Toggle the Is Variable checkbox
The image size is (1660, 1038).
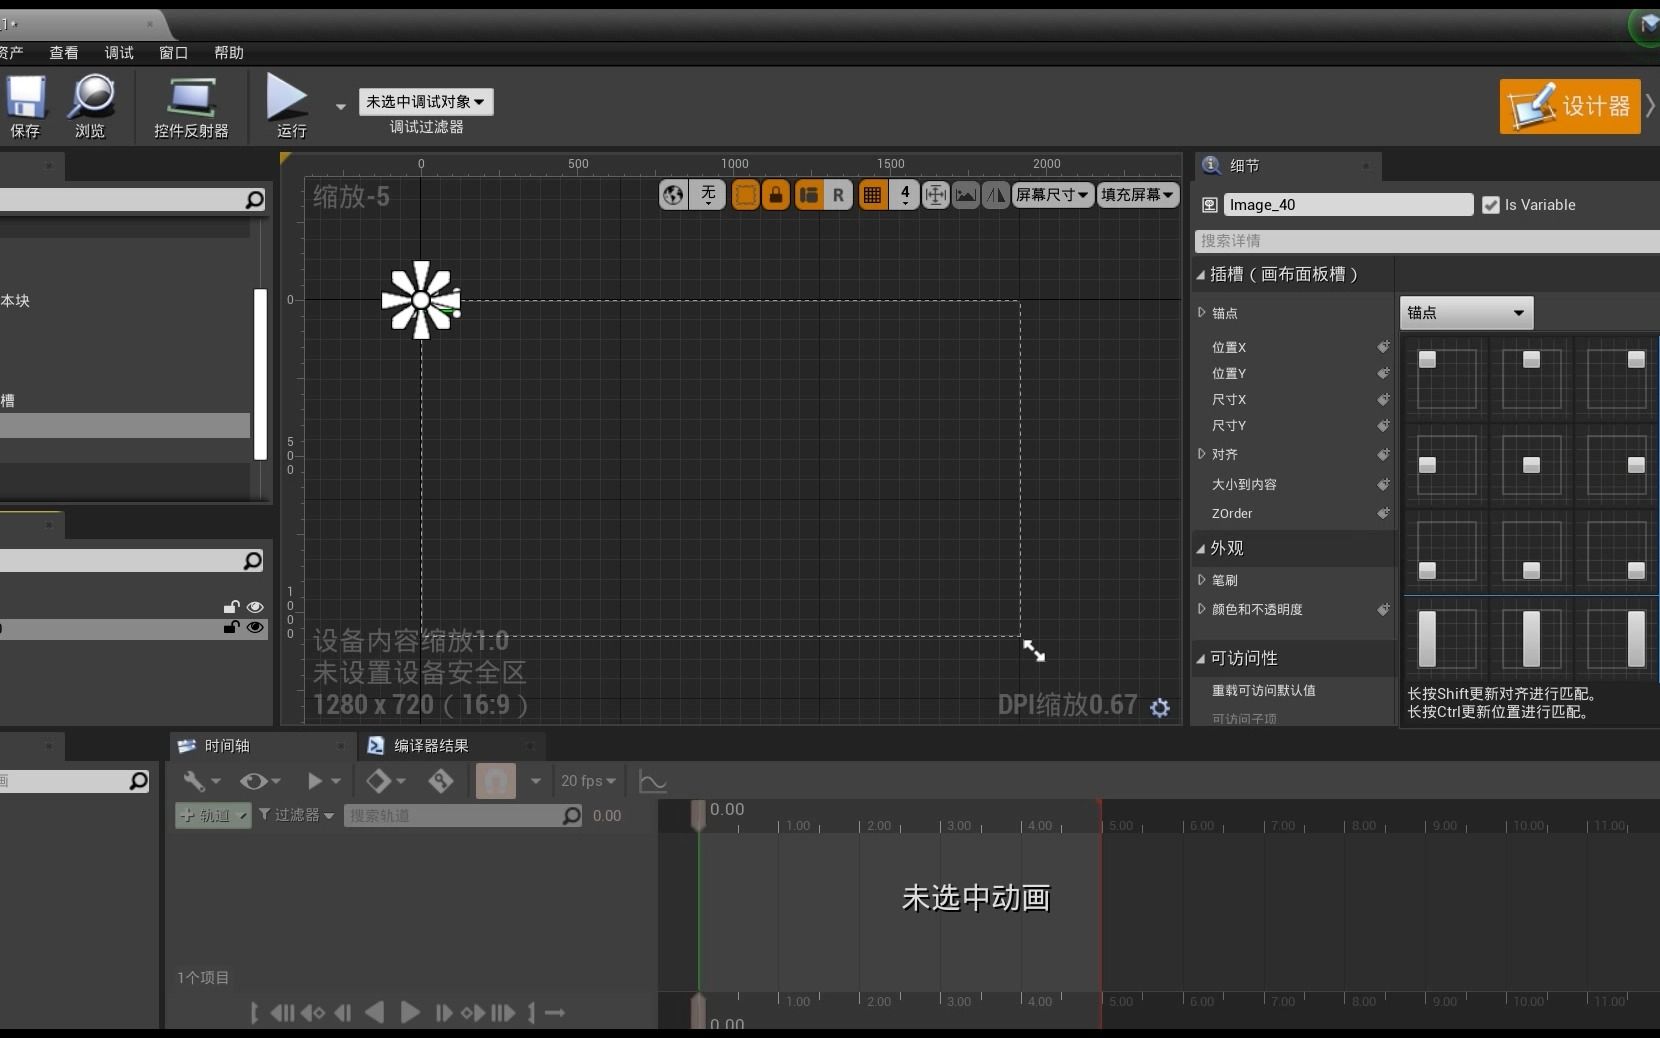(x=1491, y=205)
